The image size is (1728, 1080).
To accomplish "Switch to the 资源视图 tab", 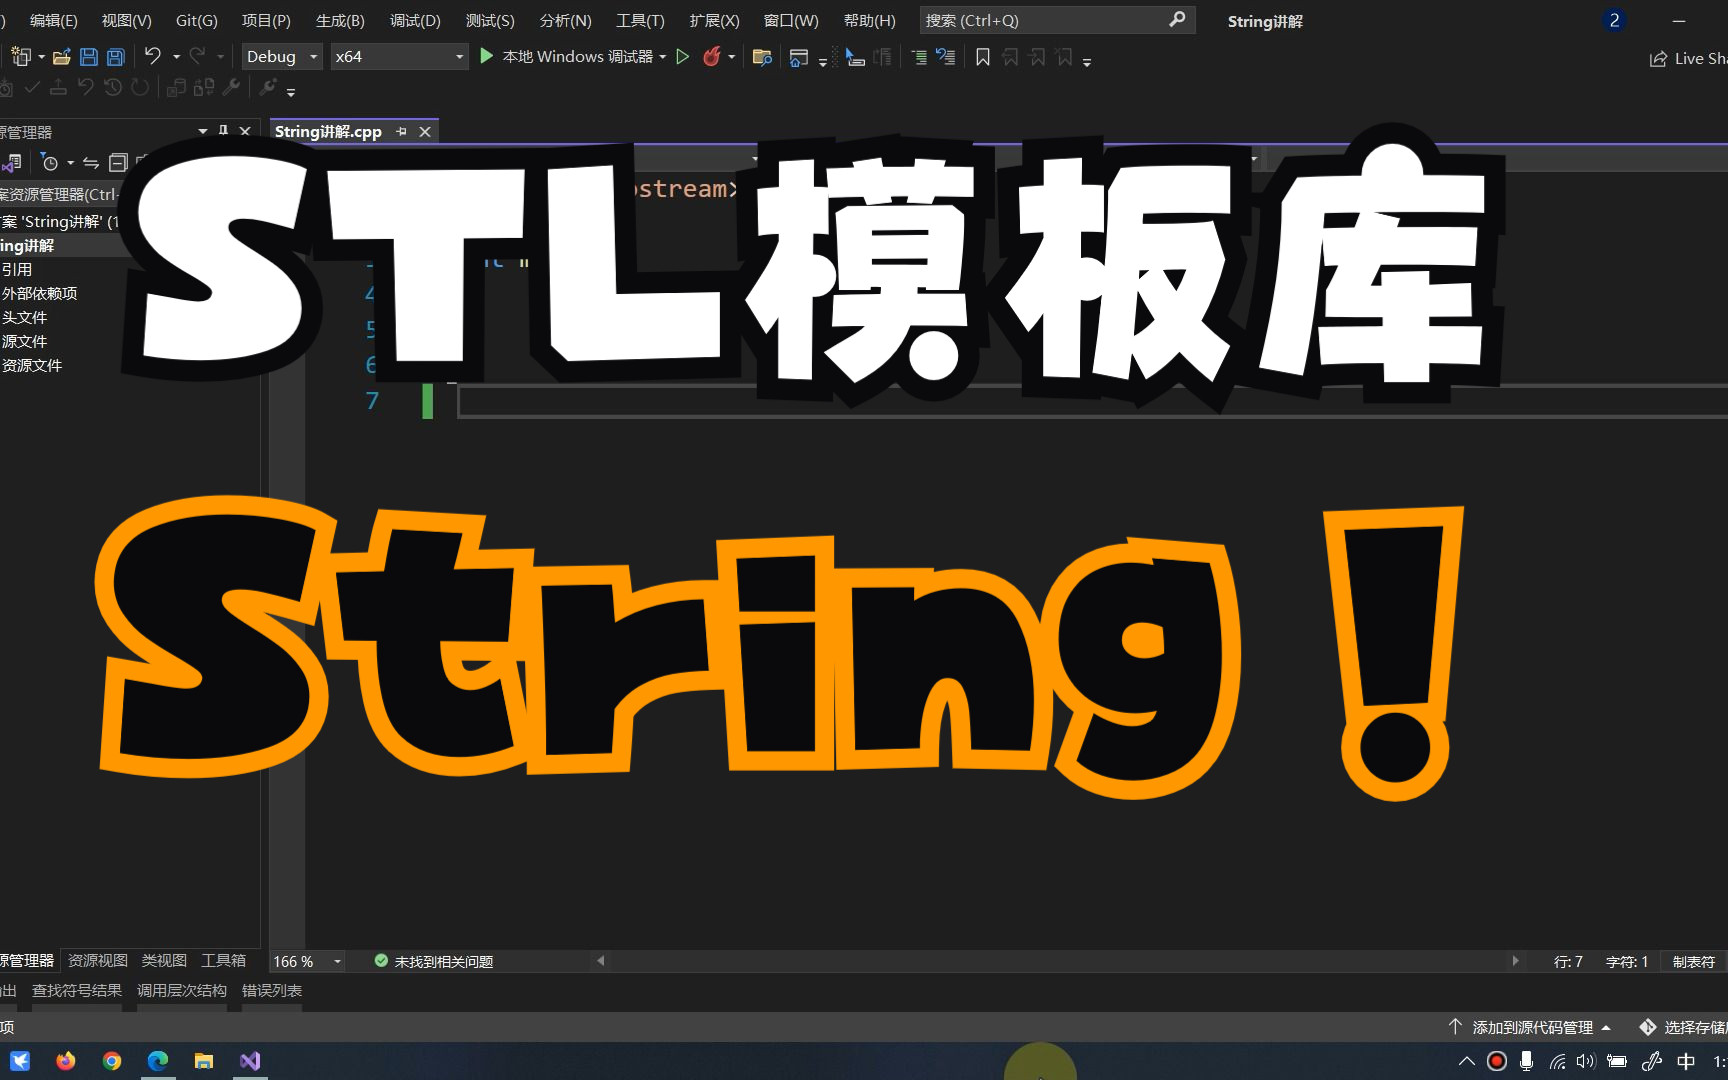I will click(97, 960).
